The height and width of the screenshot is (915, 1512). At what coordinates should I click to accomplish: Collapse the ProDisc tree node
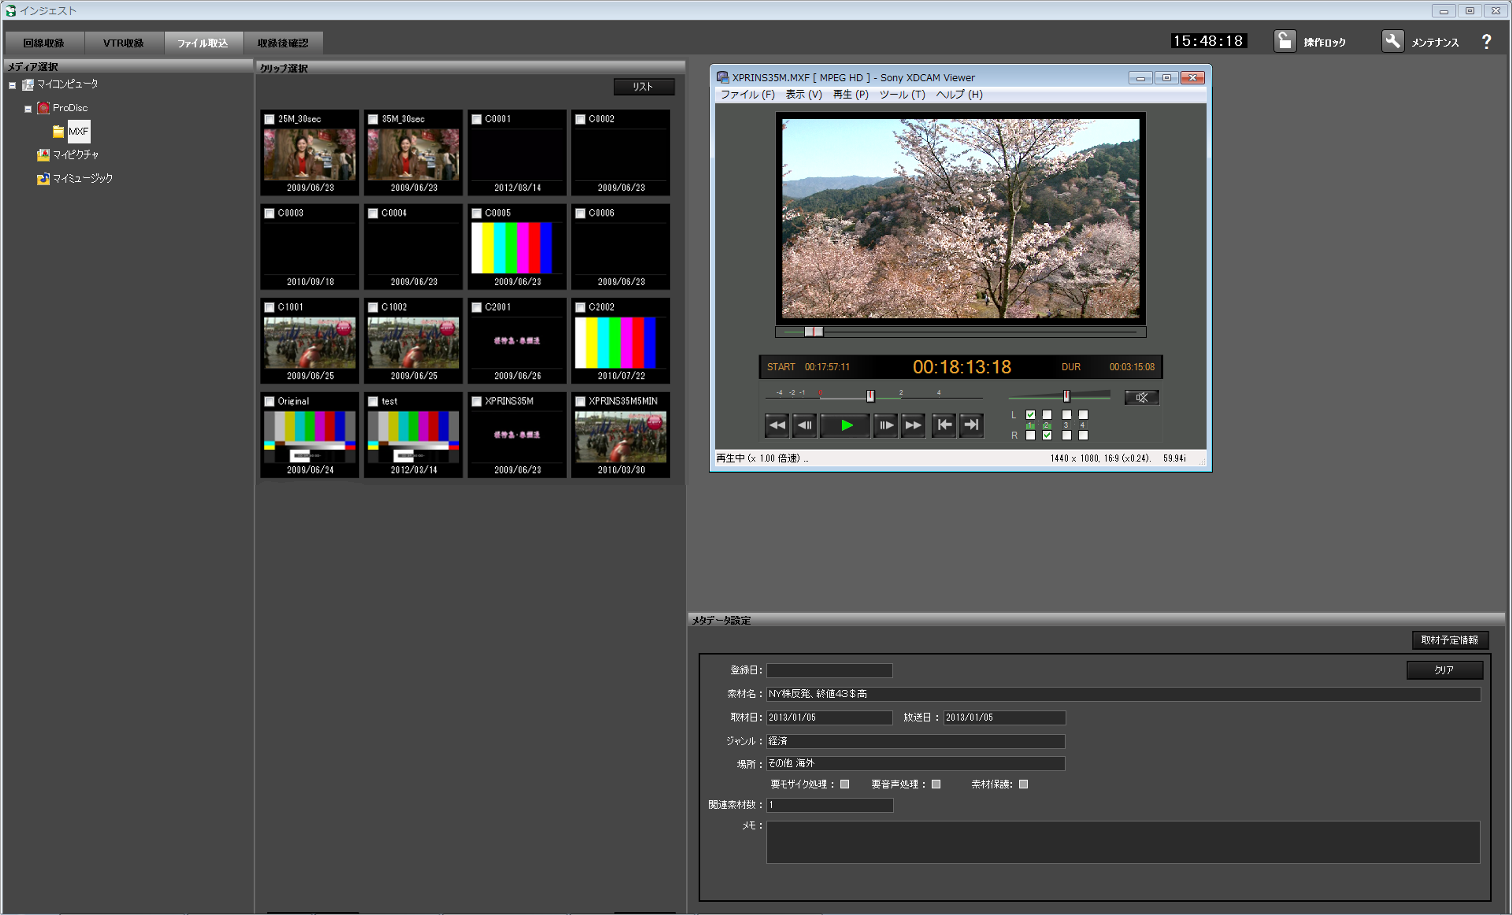pyautogui.click(x=28, y=108)
